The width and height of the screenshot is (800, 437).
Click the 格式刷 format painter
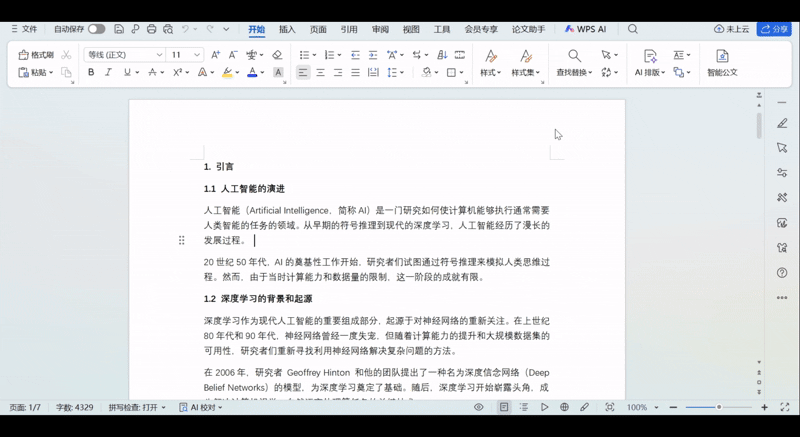pos(36,55)
